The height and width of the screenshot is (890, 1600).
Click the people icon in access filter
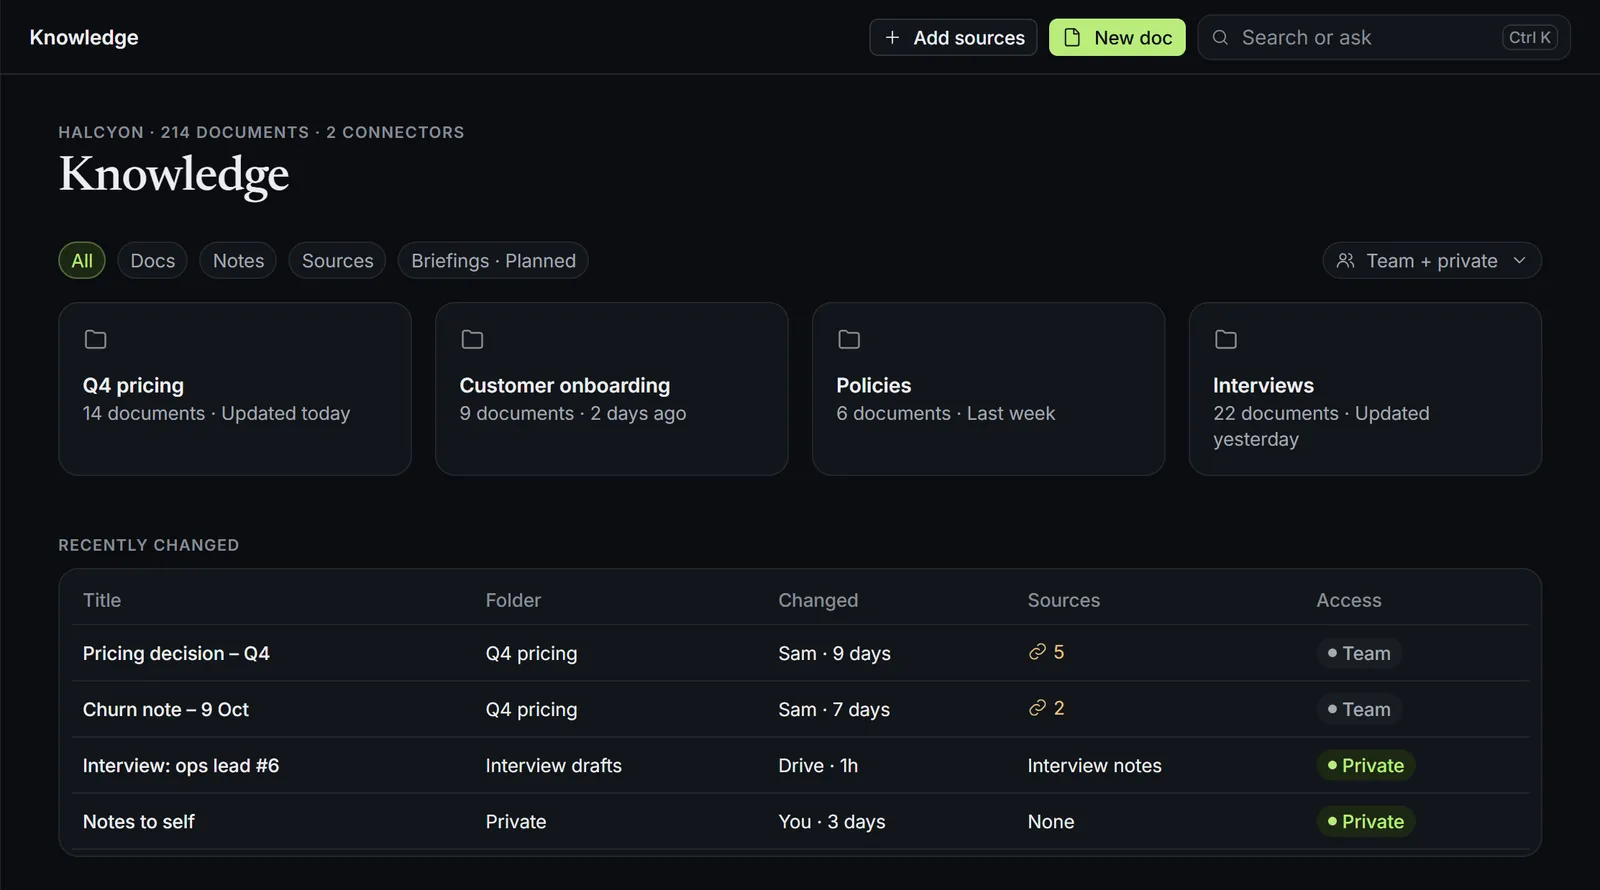click(1346, 261)
